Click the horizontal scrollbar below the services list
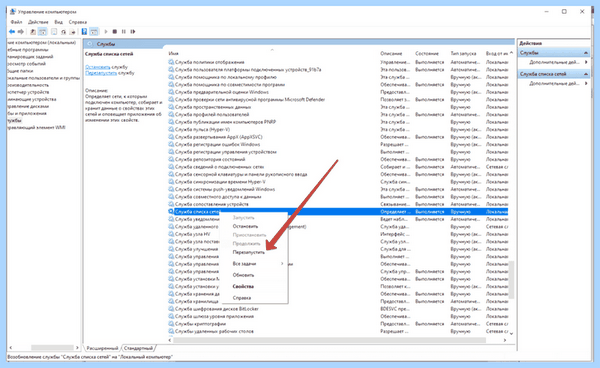Viewport: 600px width, 368px height. tap(329, 340)
